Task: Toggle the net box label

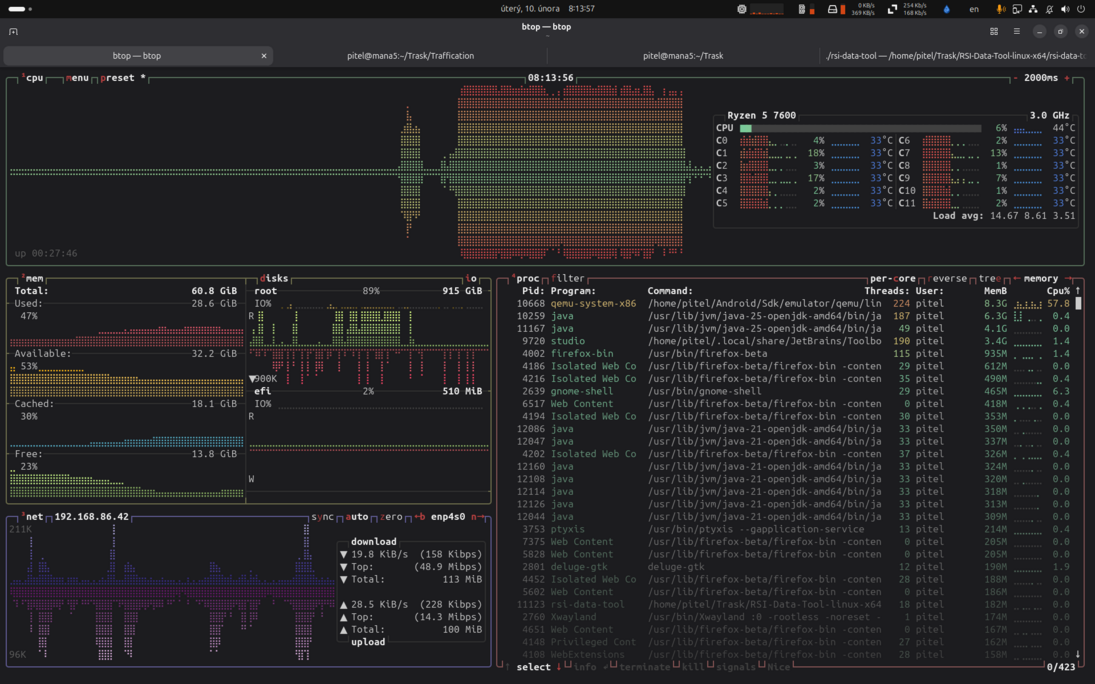Action: [32, 516]
